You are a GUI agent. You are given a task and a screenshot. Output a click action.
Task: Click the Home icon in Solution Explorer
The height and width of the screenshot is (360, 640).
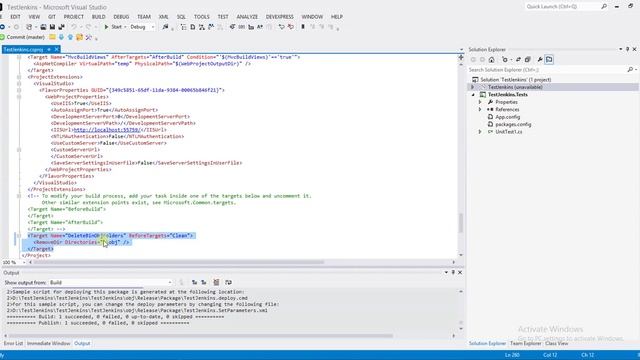[491, 60]
